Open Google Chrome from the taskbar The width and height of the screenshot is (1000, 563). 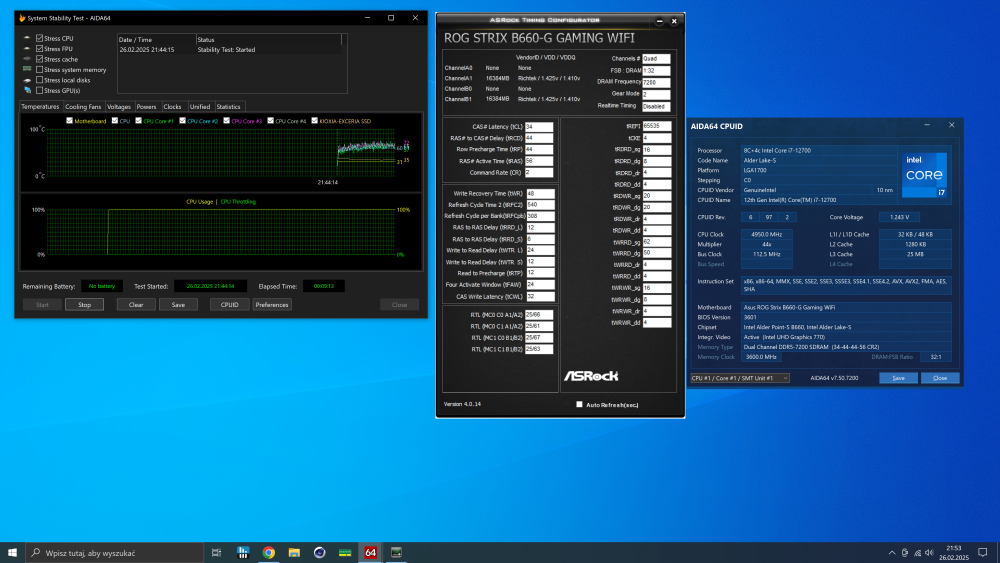click(x=269, y=552)
